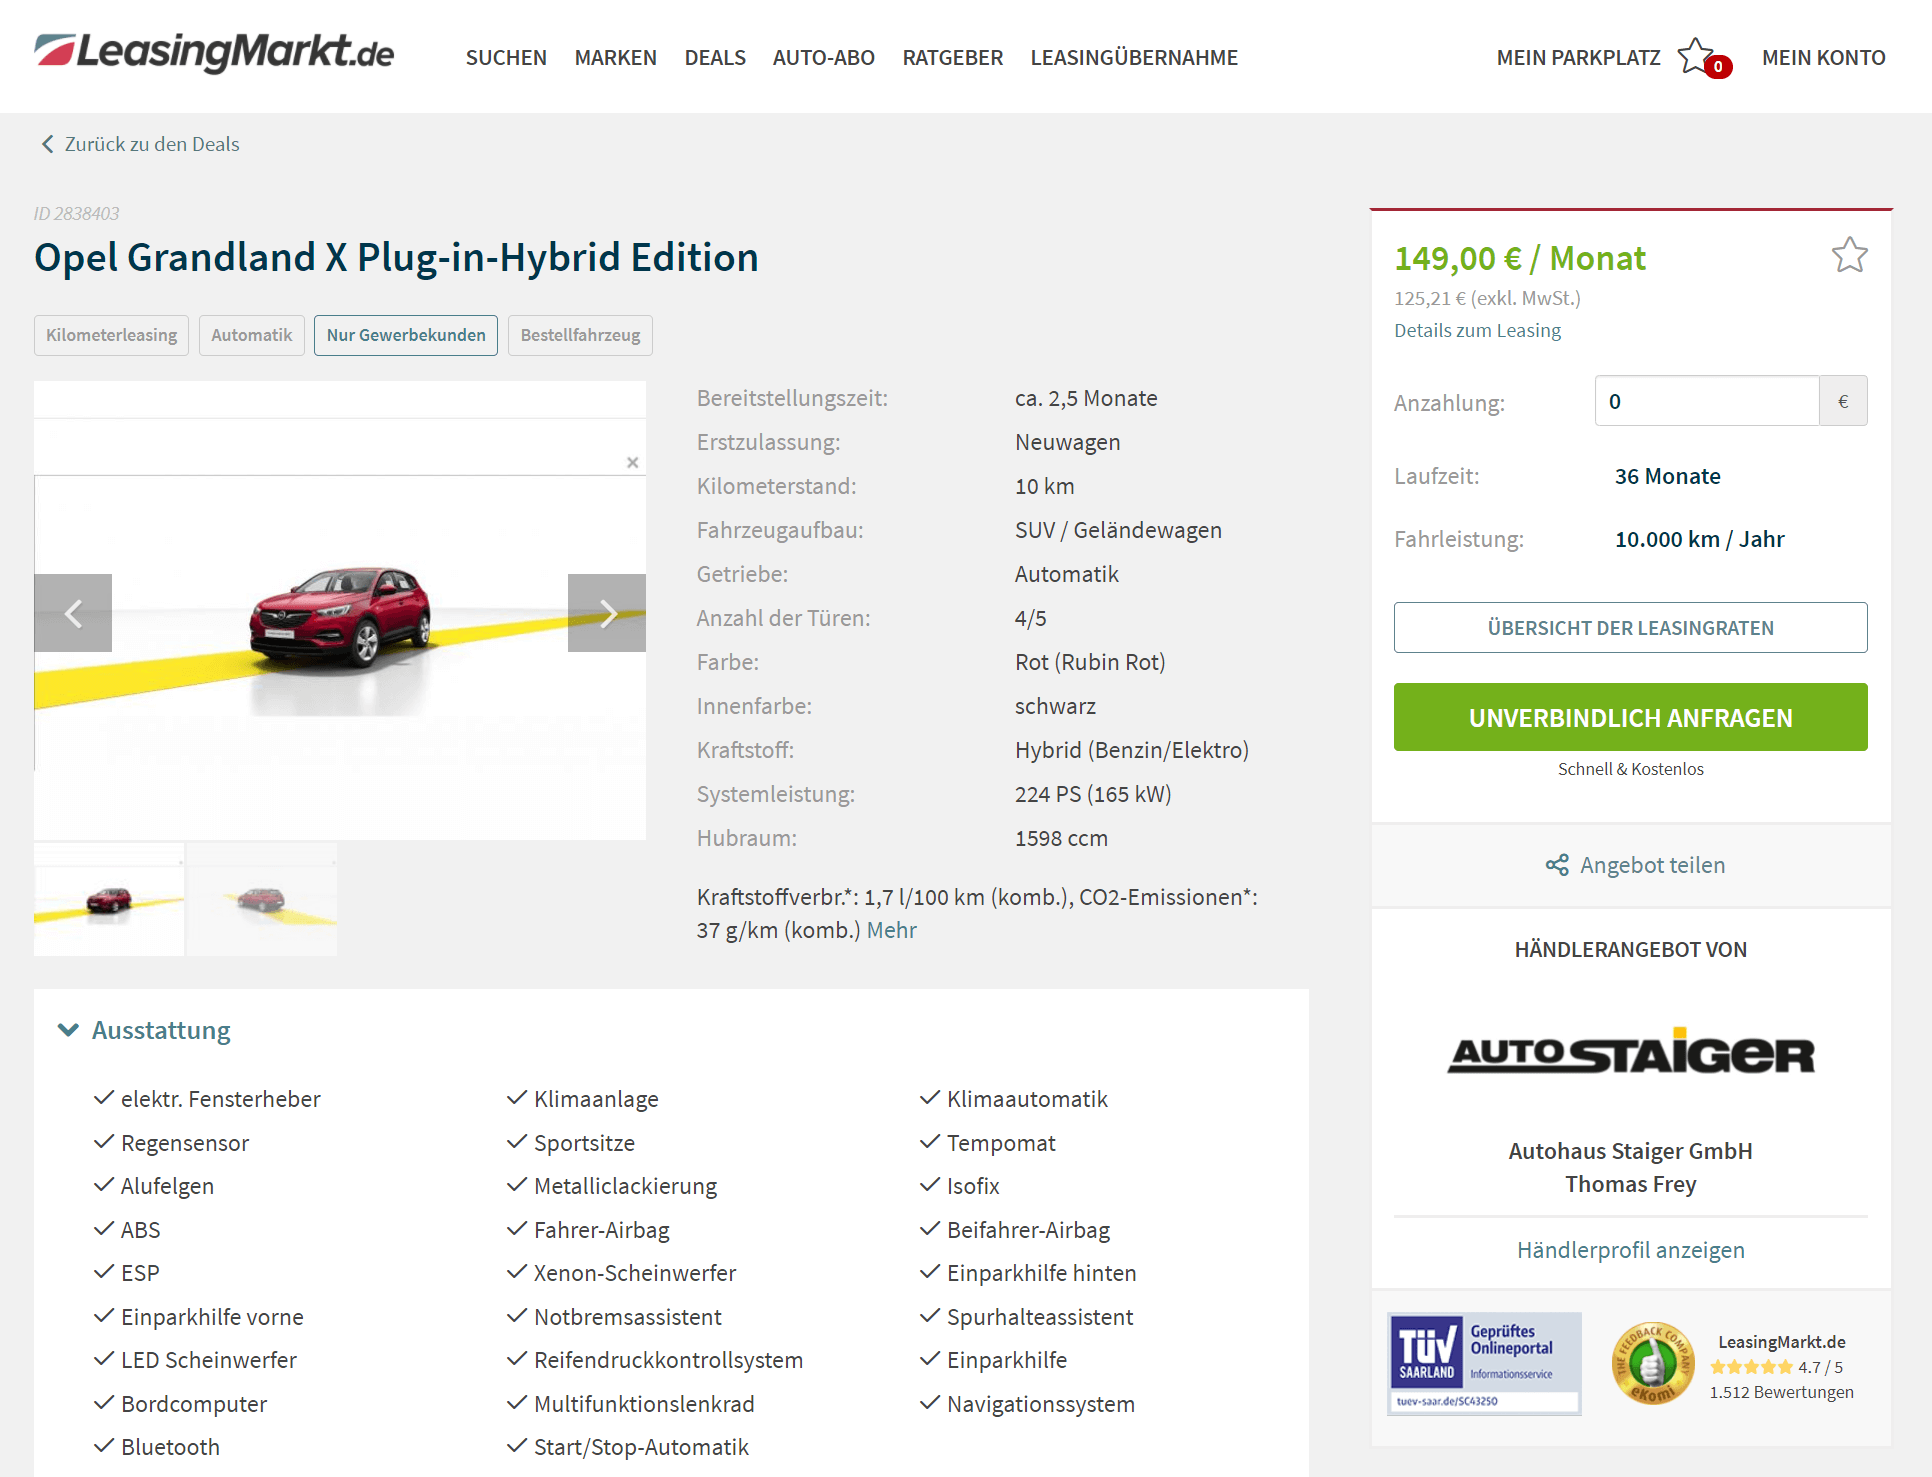Open the MARKEN menu
The width and height of the screenshot is (1932, 1477).
click(615, 58)
